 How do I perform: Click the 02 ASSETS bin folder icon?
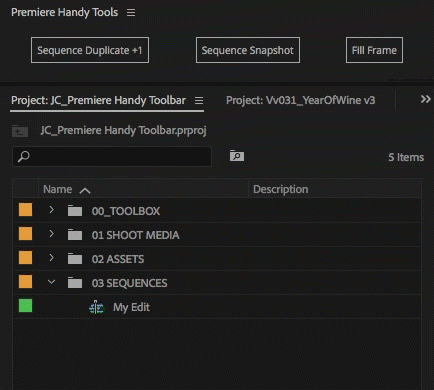click(75, 259)
